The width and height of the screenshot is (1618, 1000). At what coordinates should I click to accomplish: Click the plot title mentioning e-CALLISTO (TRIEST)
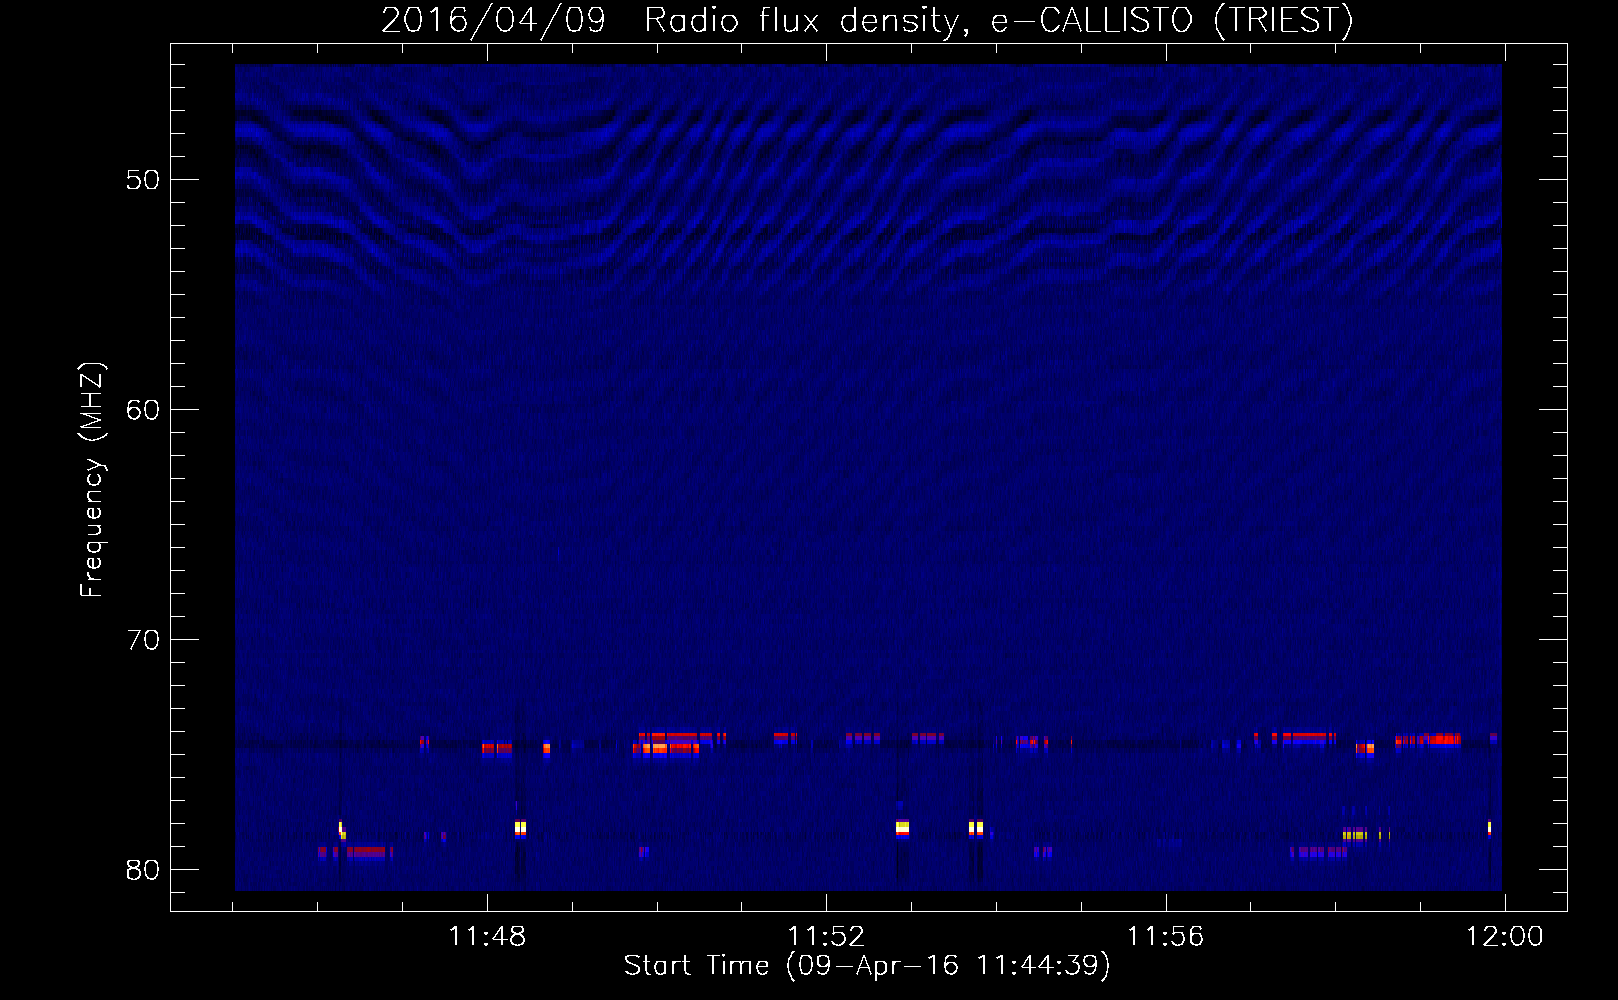867,20
